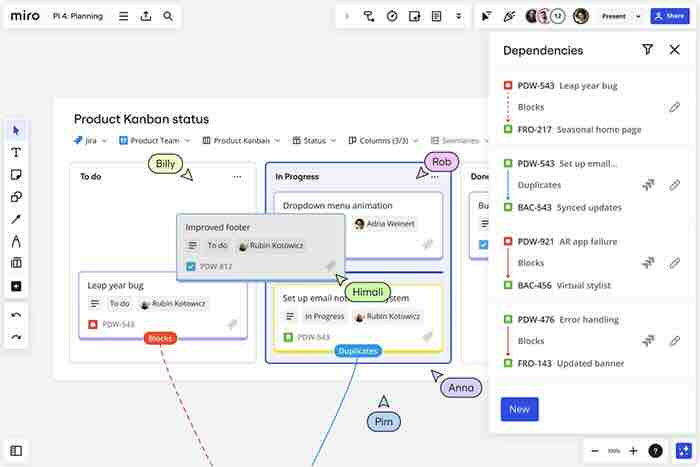
Task: Open the To do column options menu
Action: pyautogui.click(x=237, y=176)
